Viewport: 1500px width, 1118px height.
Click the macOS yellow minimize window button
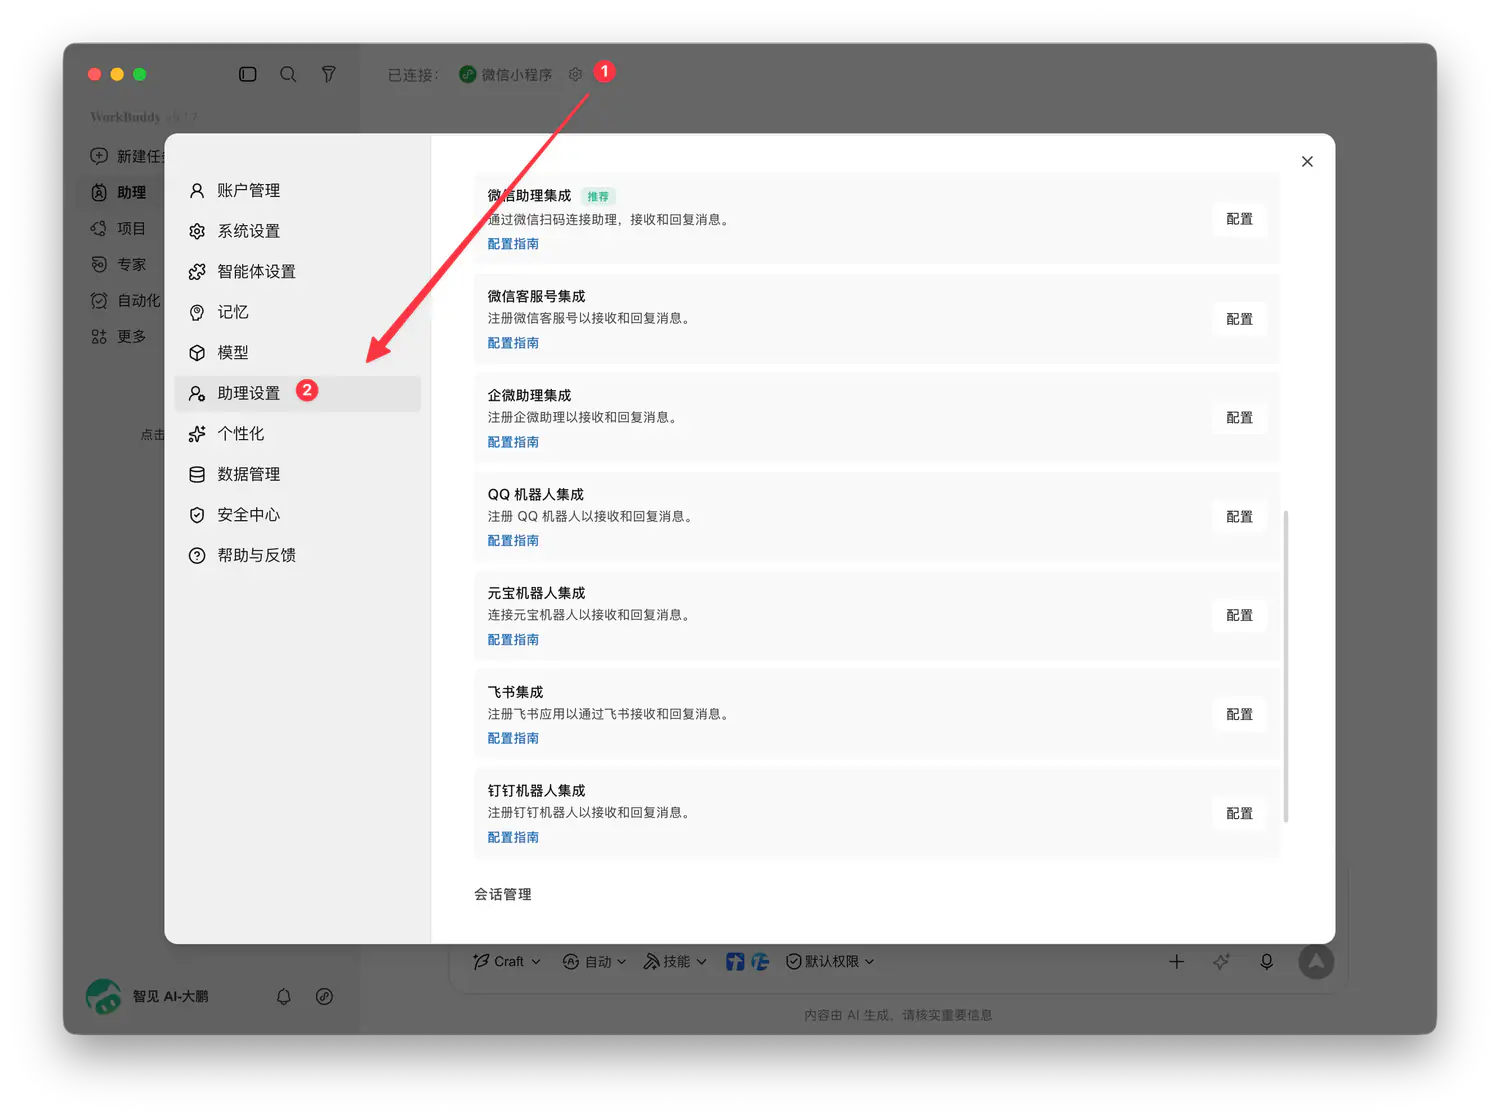[117, 74]
